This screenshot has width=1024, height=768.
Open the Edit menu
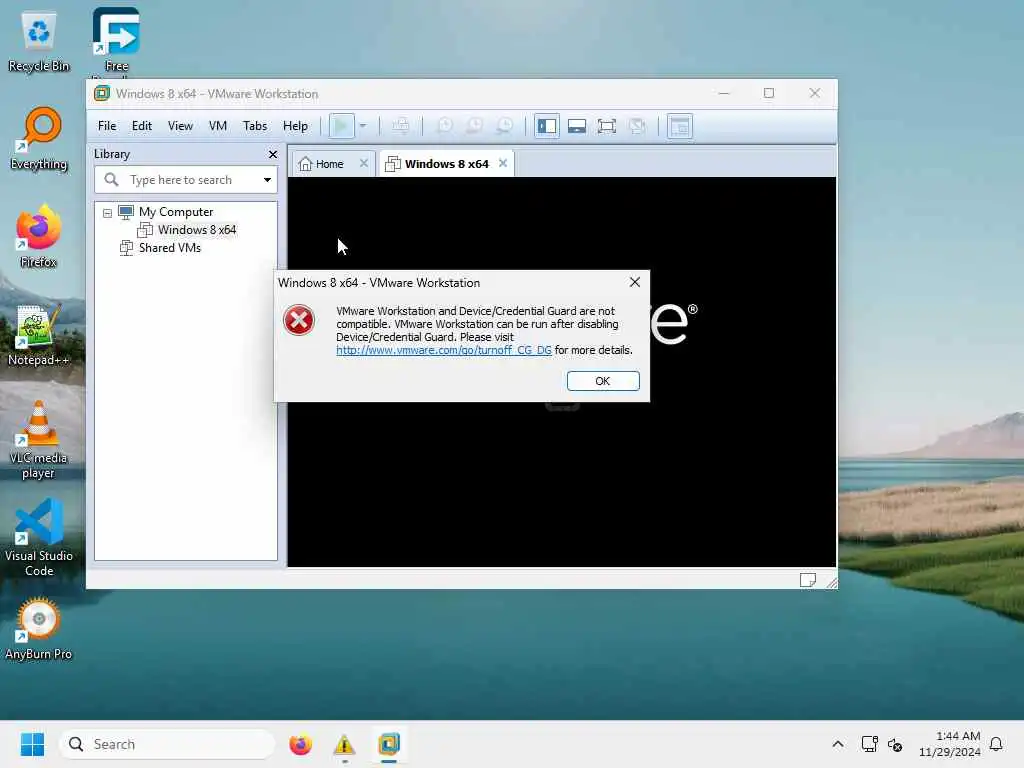coord(142,126)
